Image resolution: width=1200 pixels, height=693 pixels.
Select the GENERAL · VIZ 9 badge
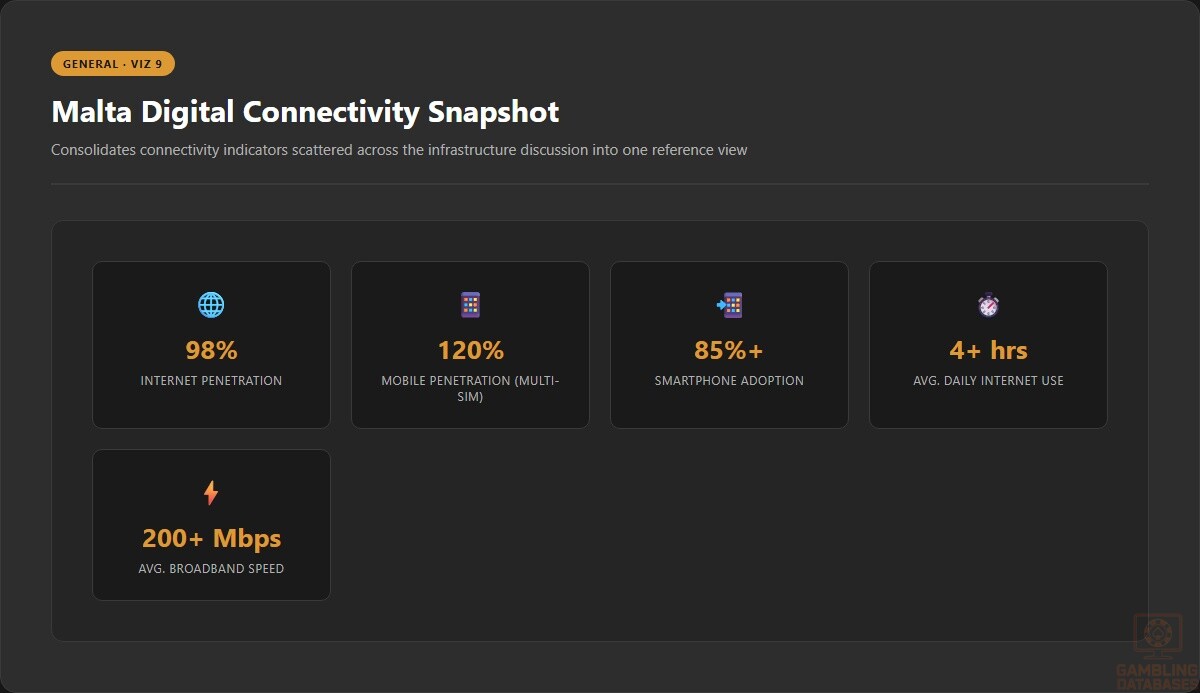coord(113,64)
